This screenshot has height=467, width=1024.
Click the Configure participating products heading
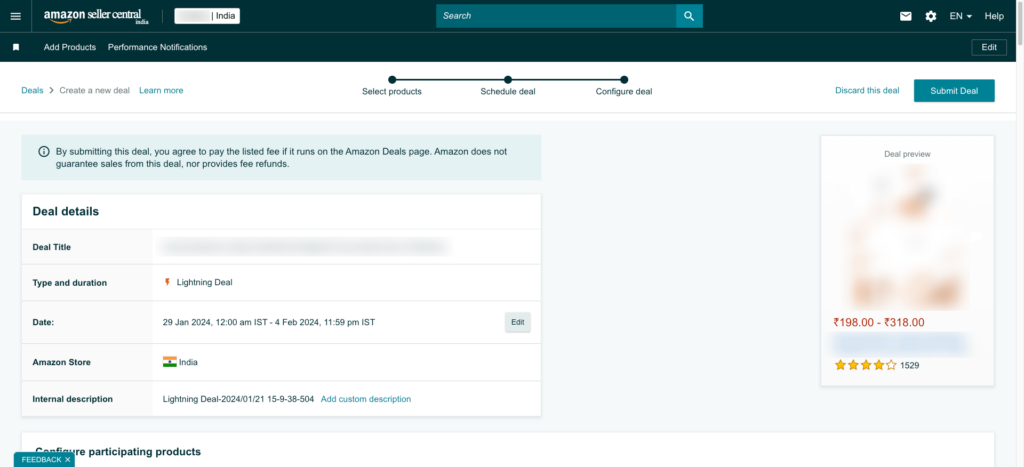click(x=118, y=451)
